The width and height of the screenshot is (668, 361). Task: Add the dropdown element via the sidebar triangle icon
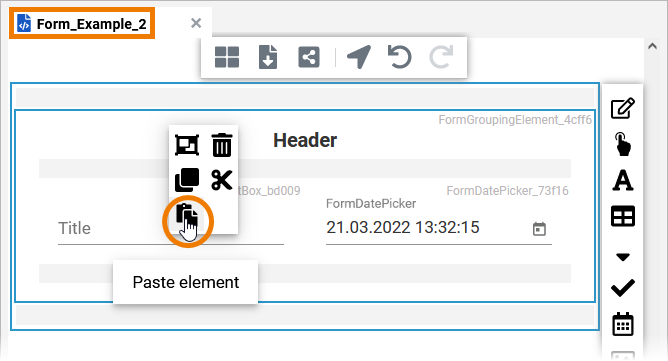click(x=623, y=257)
